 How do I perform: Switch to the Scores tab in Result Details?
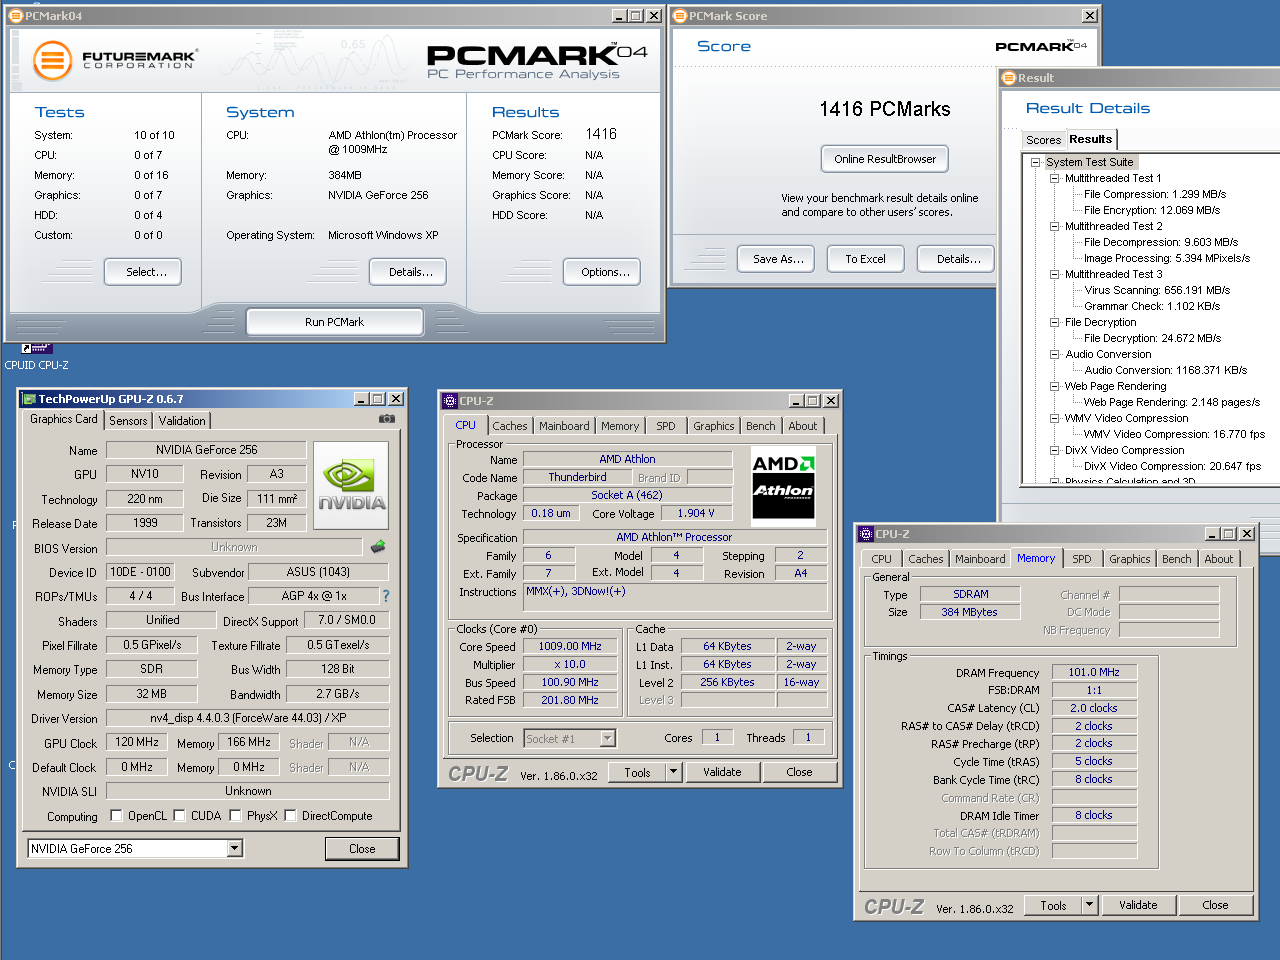point(1043,140)
